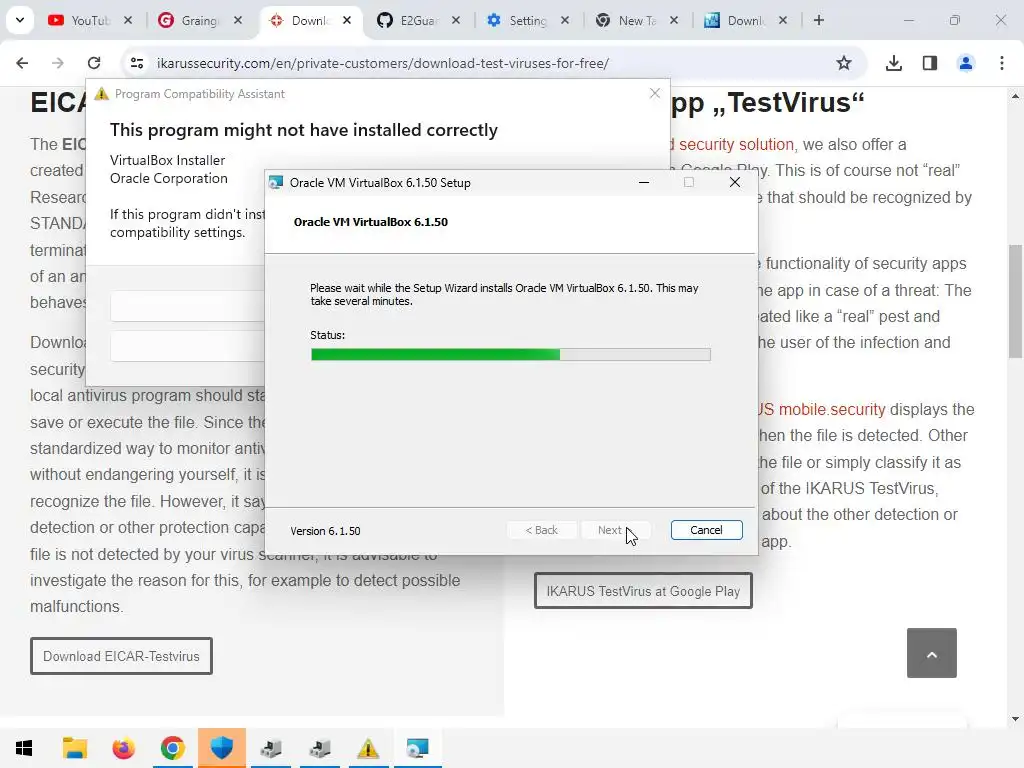Open IKARUS TestVirus at Google Play
This screenshot has width=1024, height=768.
(x=643, y=590)
